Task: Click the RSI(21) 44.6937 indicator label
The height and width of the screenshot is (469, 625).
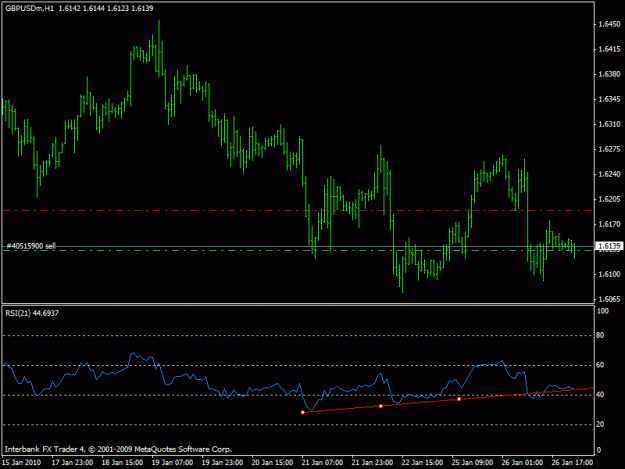Action: tap(32, 313)
